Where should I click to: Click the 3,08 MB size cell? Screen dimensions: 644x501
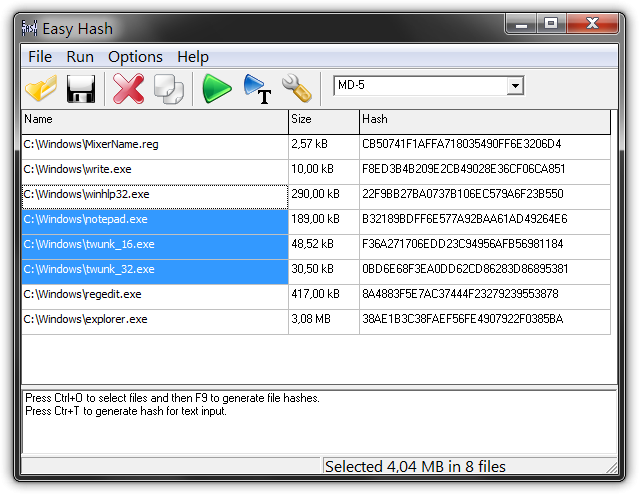pos(324,322)
